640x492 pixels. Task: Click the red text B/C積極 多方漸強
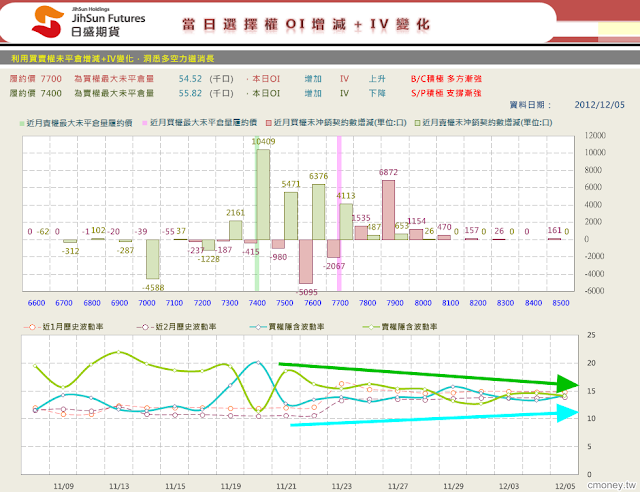446,79
